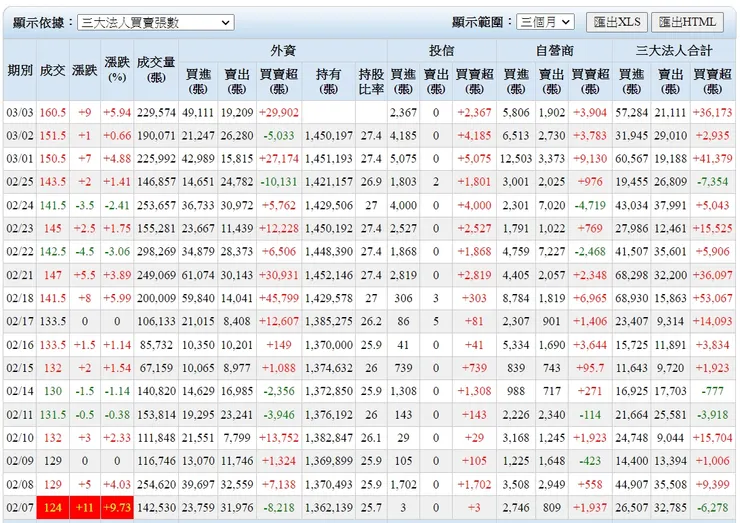Image resolution: width=740 pixels, height=523 pixels.
Task: Select the 03/03 date cell
Action: pos(20,112)
